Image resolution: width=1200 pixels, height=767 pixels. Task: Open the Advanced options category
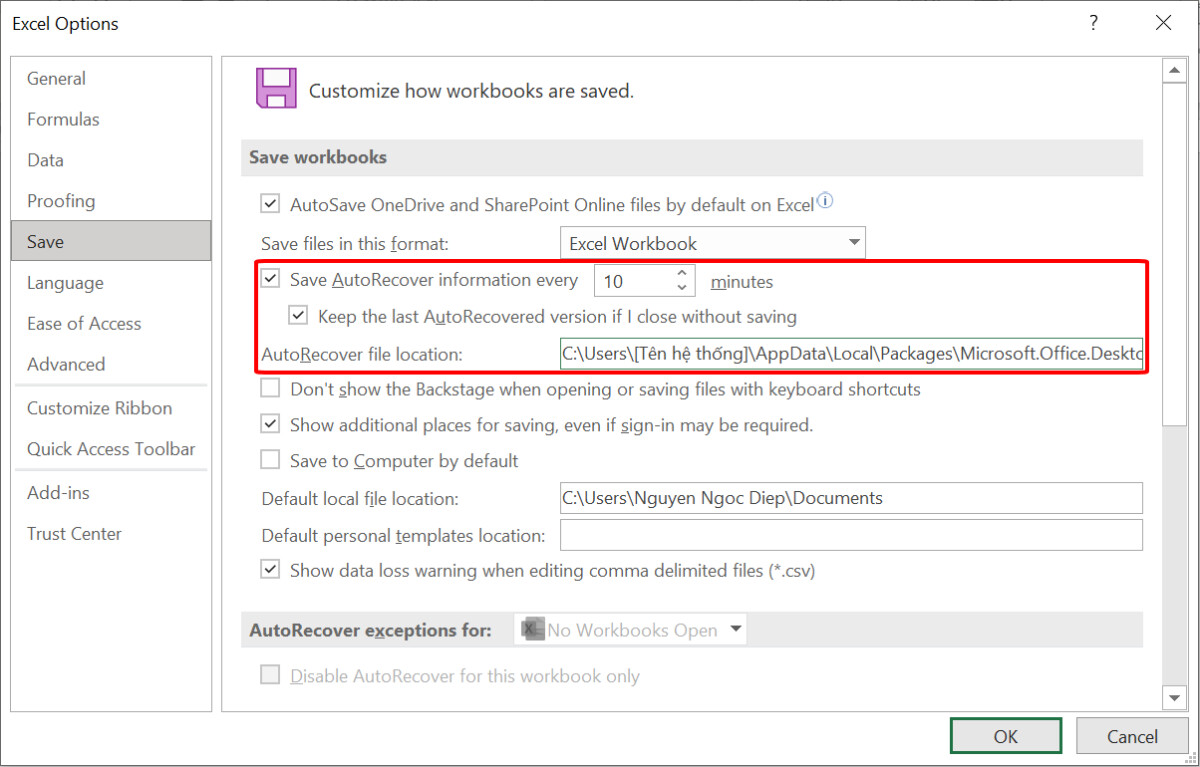[111, 365]
